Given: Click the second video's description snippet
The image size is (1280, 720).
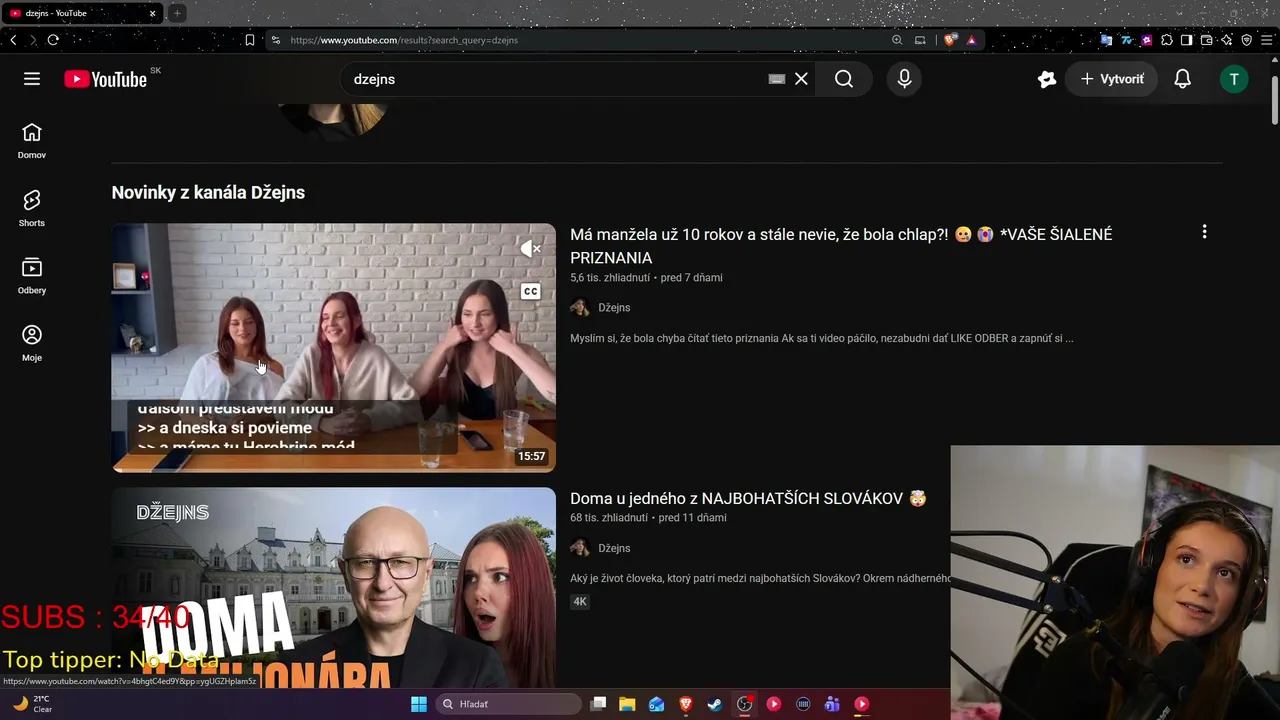Looking at the screenshot, I should 760,578.
